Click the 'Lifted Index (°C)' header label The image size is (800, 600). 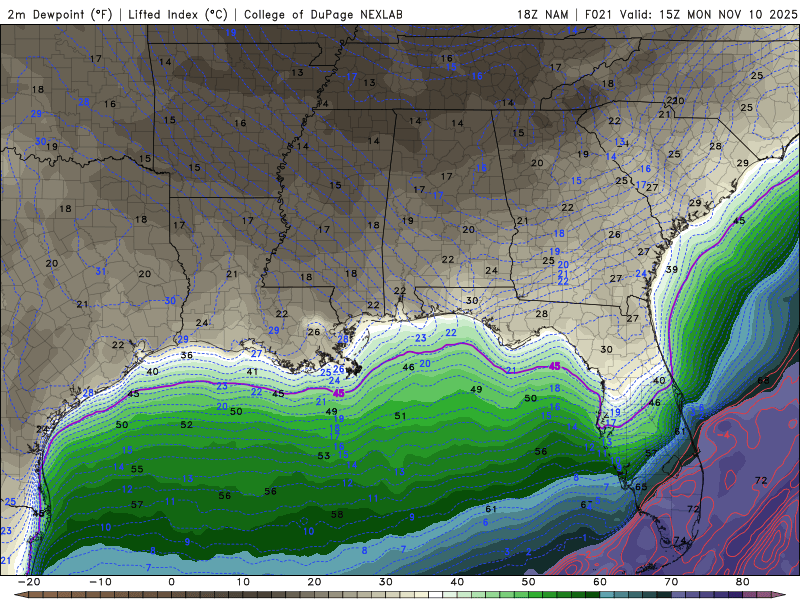point(178,14)
